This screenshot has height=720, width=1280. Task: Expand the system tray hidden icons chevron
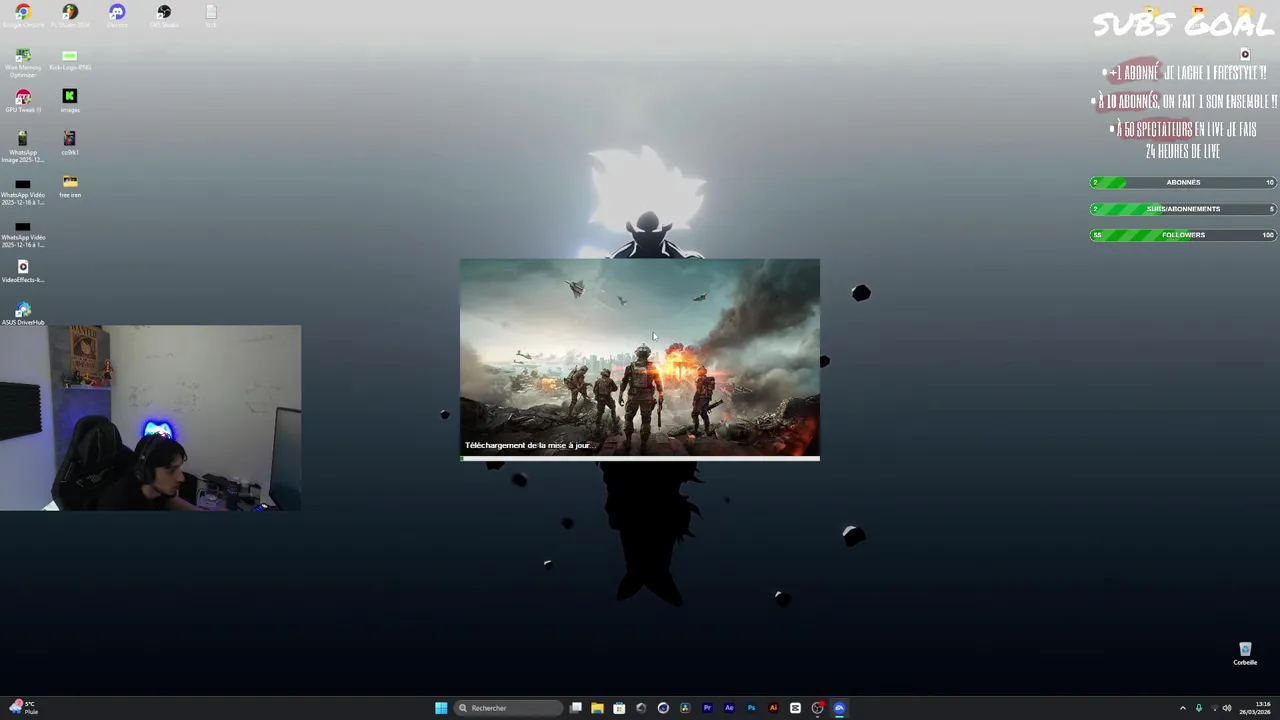(x=1183, y=708)
